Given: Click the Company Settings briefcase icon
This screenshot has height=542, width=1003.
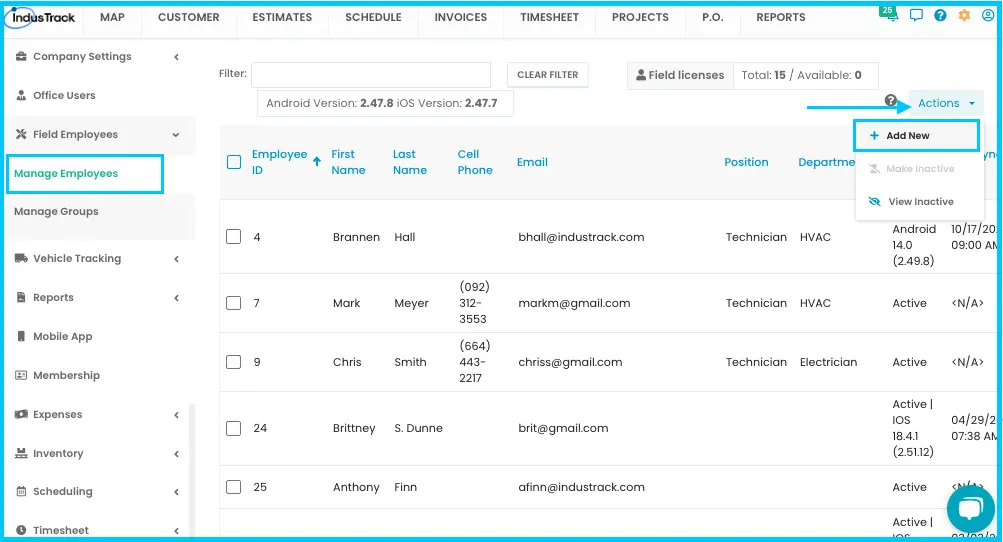Looking at the screenshot, I should coord(21,56).
